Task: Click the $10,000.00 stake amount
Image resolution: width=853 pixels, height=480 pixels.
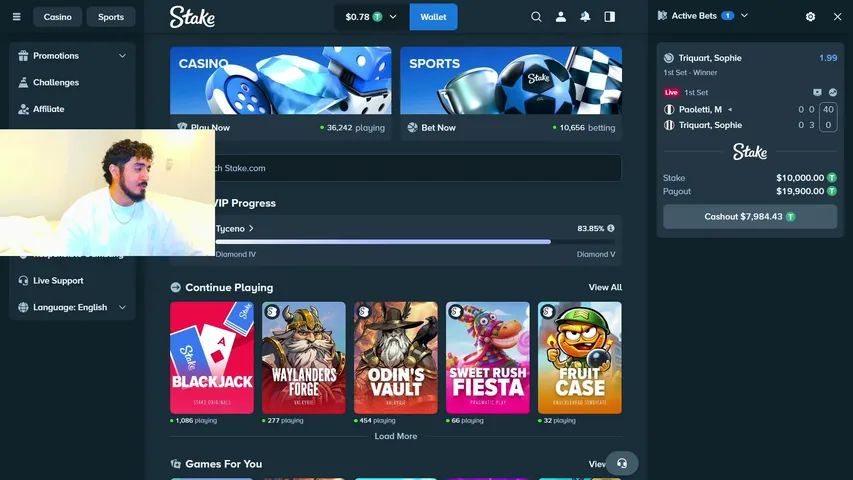Action: [800, 177]
